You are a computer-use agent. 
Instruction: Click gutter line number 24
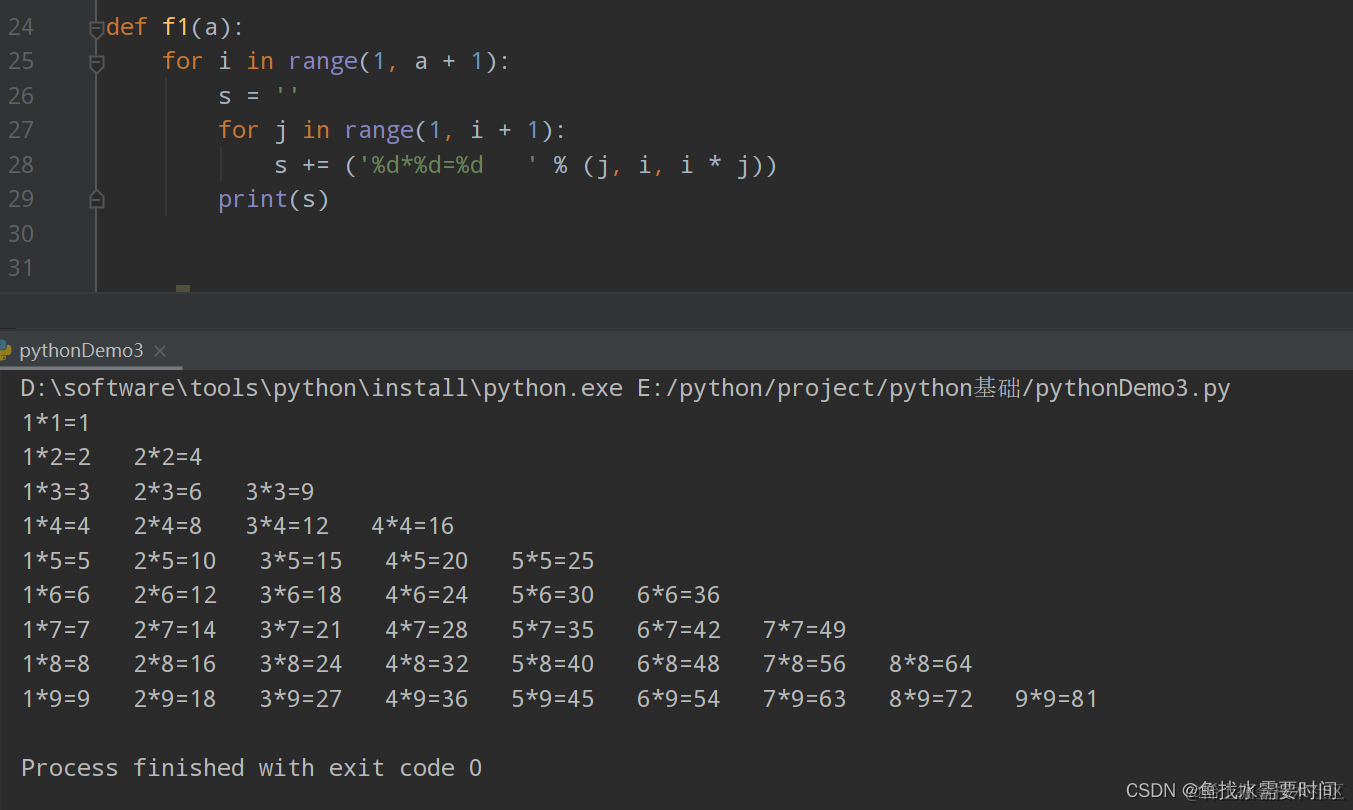pyautogui.click(x=21, y=27)
